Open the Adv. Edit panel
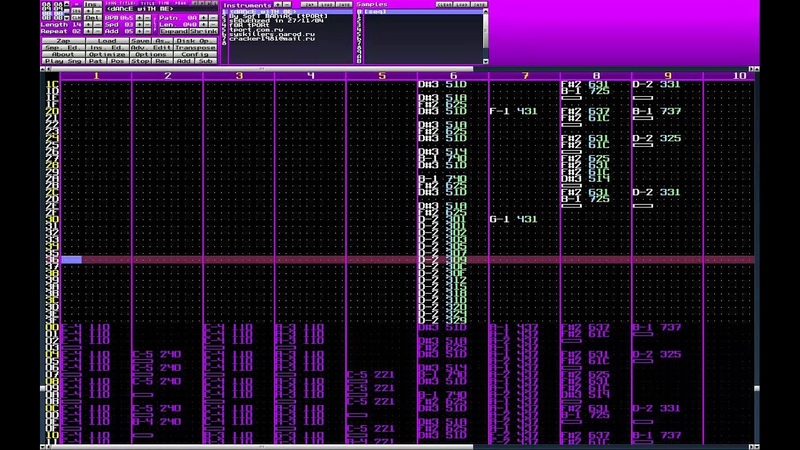The image size is (800, 450). pyautogui.click(x=151, y=47)
